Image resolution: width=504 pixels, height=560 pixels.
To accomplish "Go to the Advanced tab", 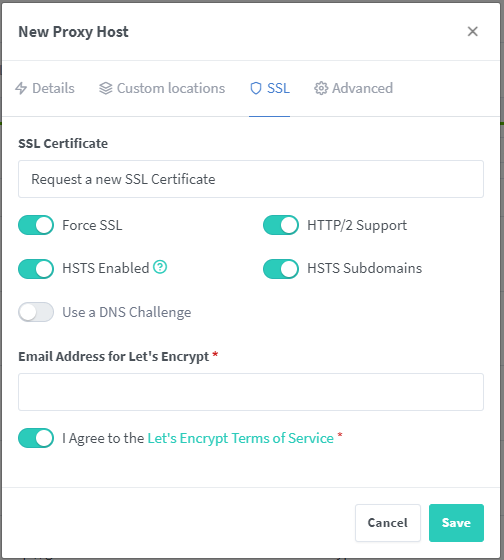I will tap(353, 88).
